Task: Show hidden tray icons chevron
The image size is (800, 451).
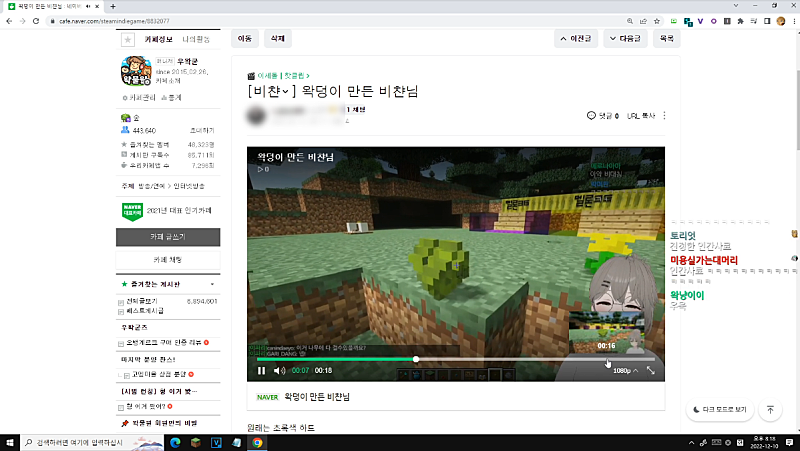Action: coord(691,443)
